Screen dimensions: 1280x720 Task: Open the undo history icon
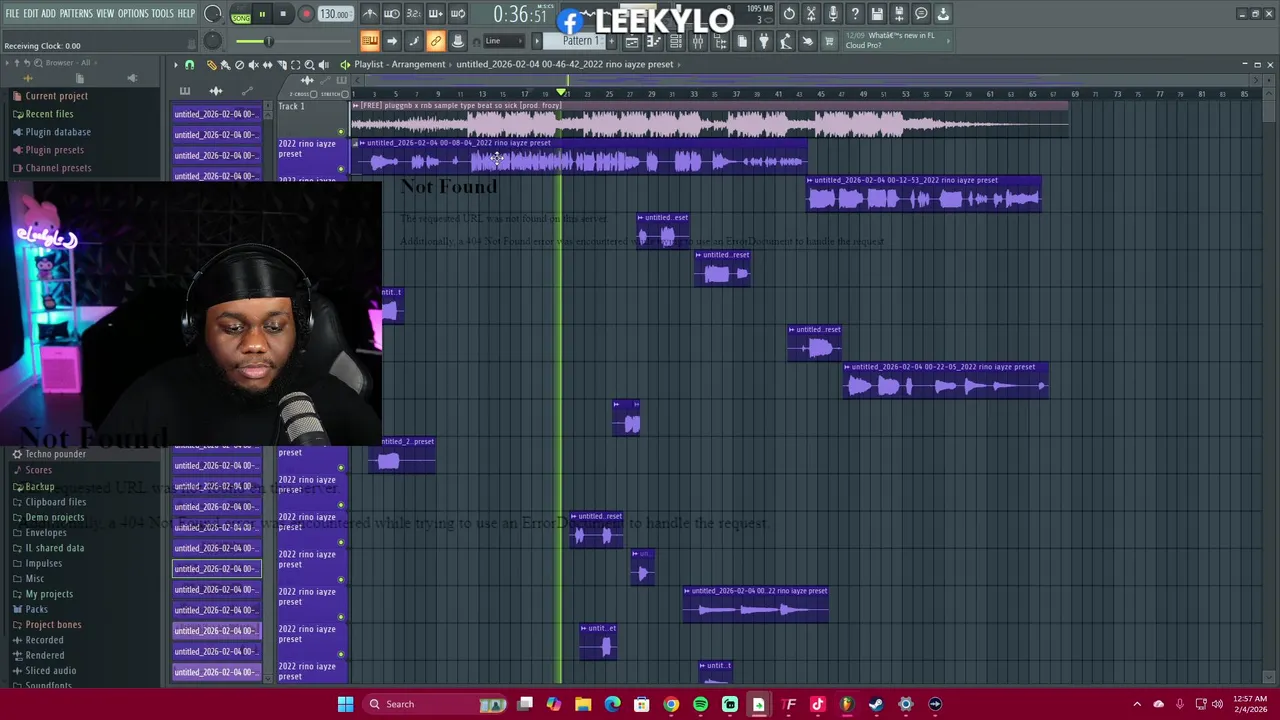(x=789, y=14)
